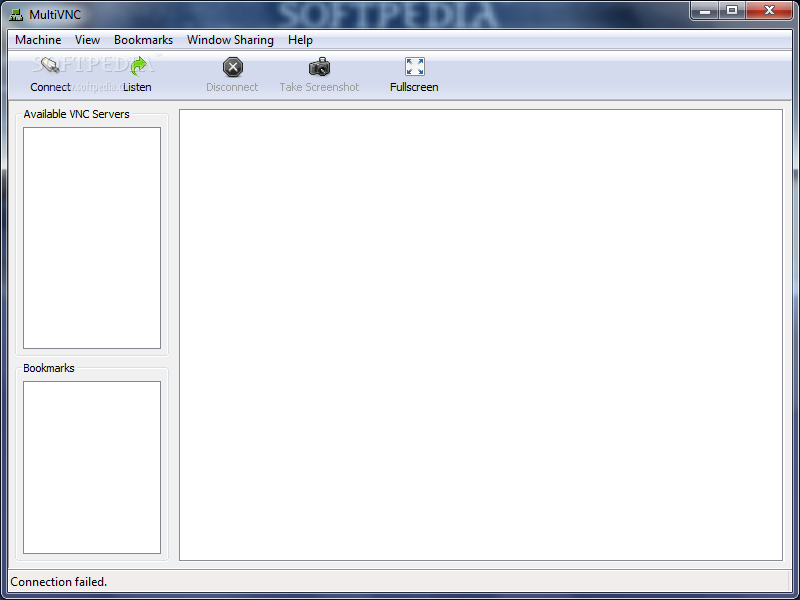Click the Fullscreen toolbar label
The height and width of the screenshot is (600, 800).
point(414,87)
